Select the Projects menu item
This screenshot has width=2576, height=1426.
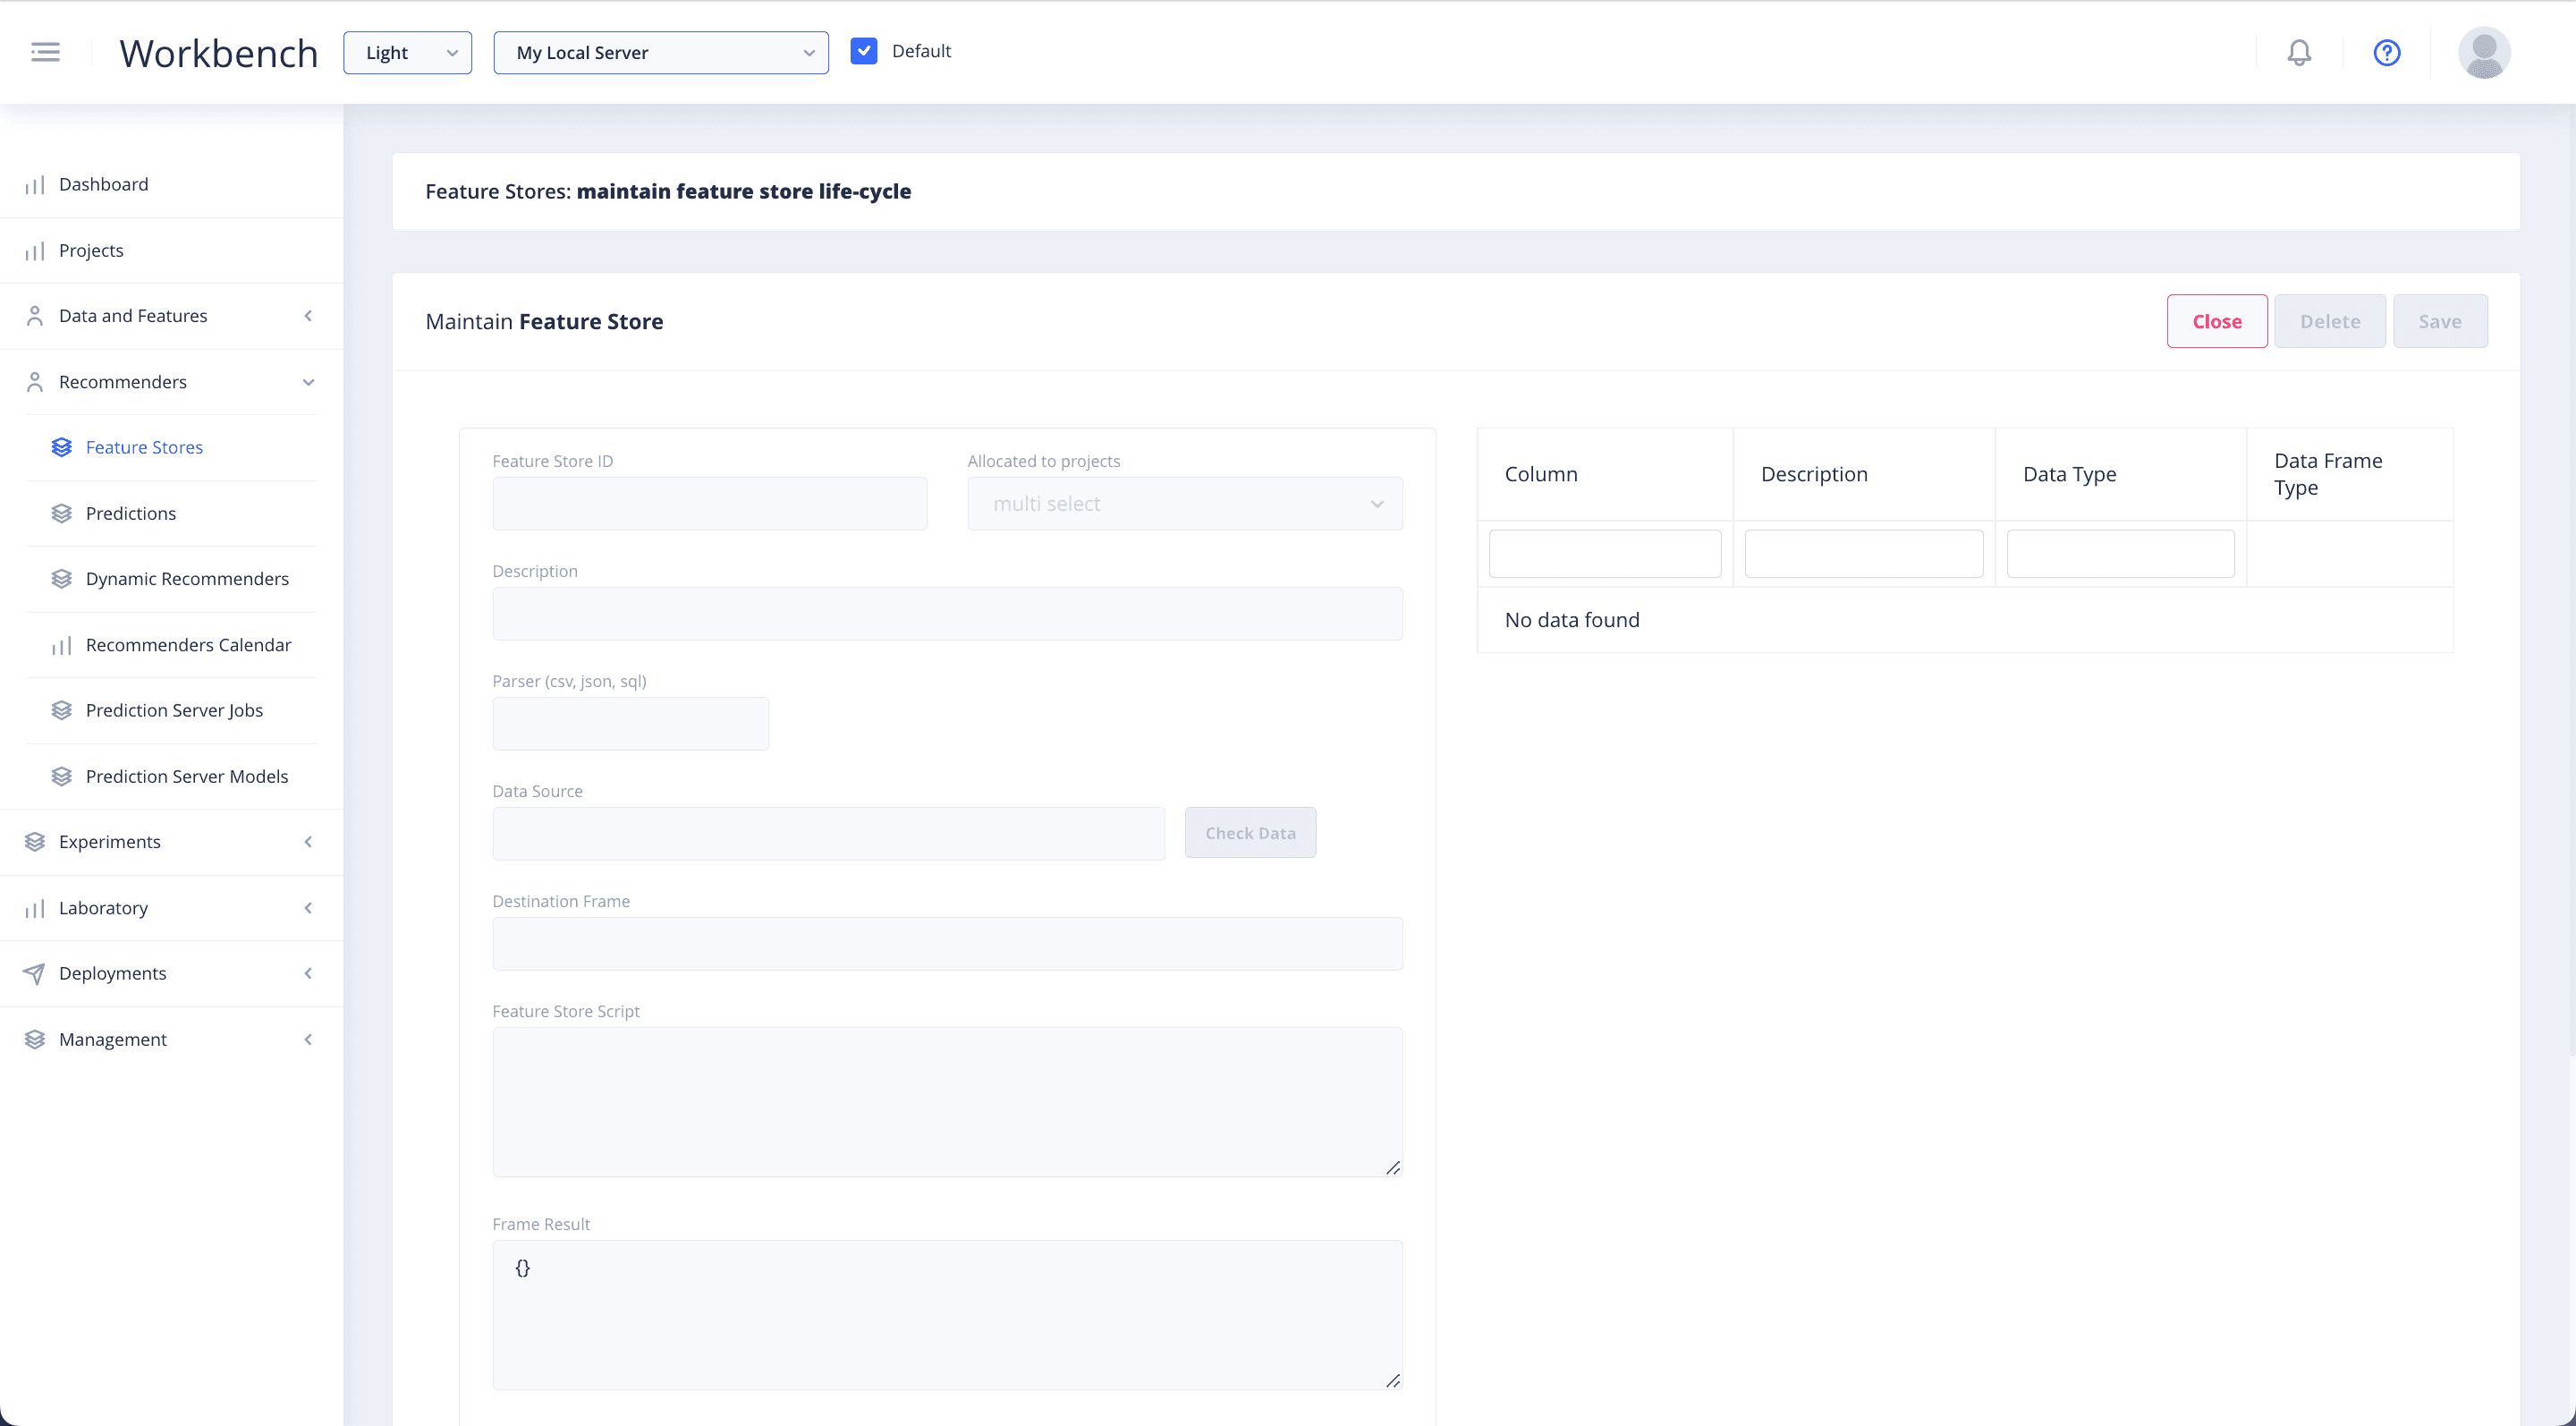91,248
